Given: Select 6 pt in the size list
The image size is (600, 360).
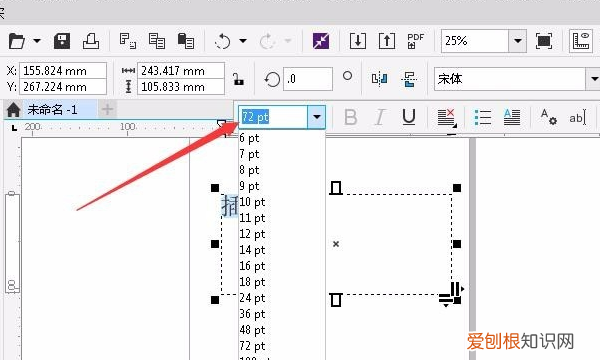Looking at the screenshot, I should pyautogui.click(x=282, y=138).
